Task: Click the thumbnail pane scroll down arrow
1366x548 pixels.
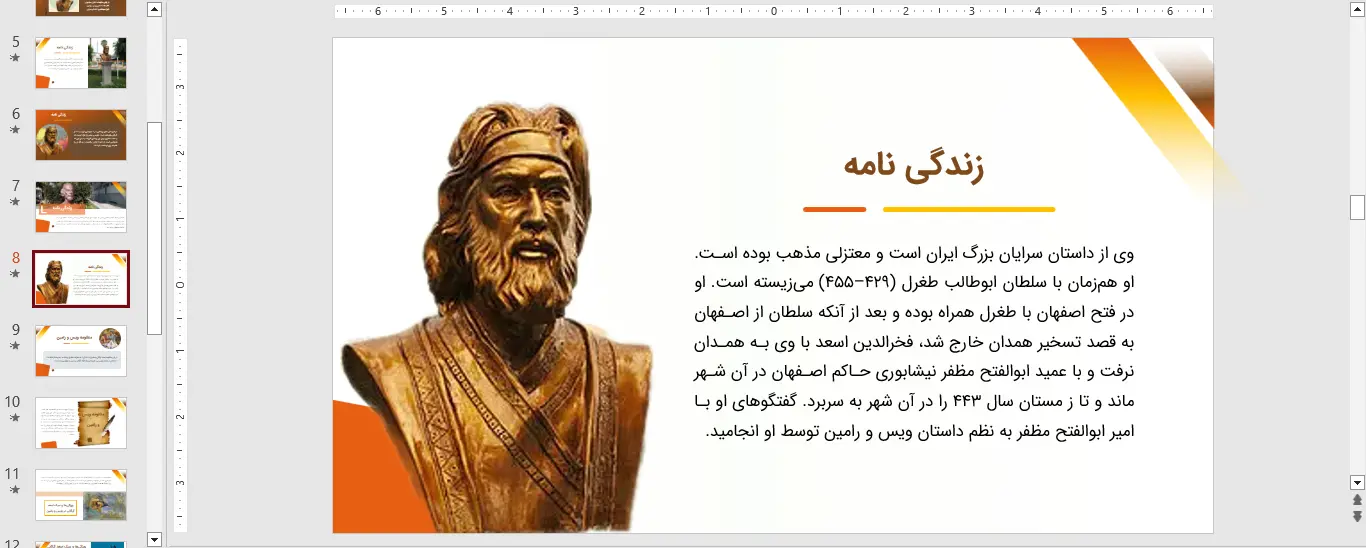Action: 154,539
